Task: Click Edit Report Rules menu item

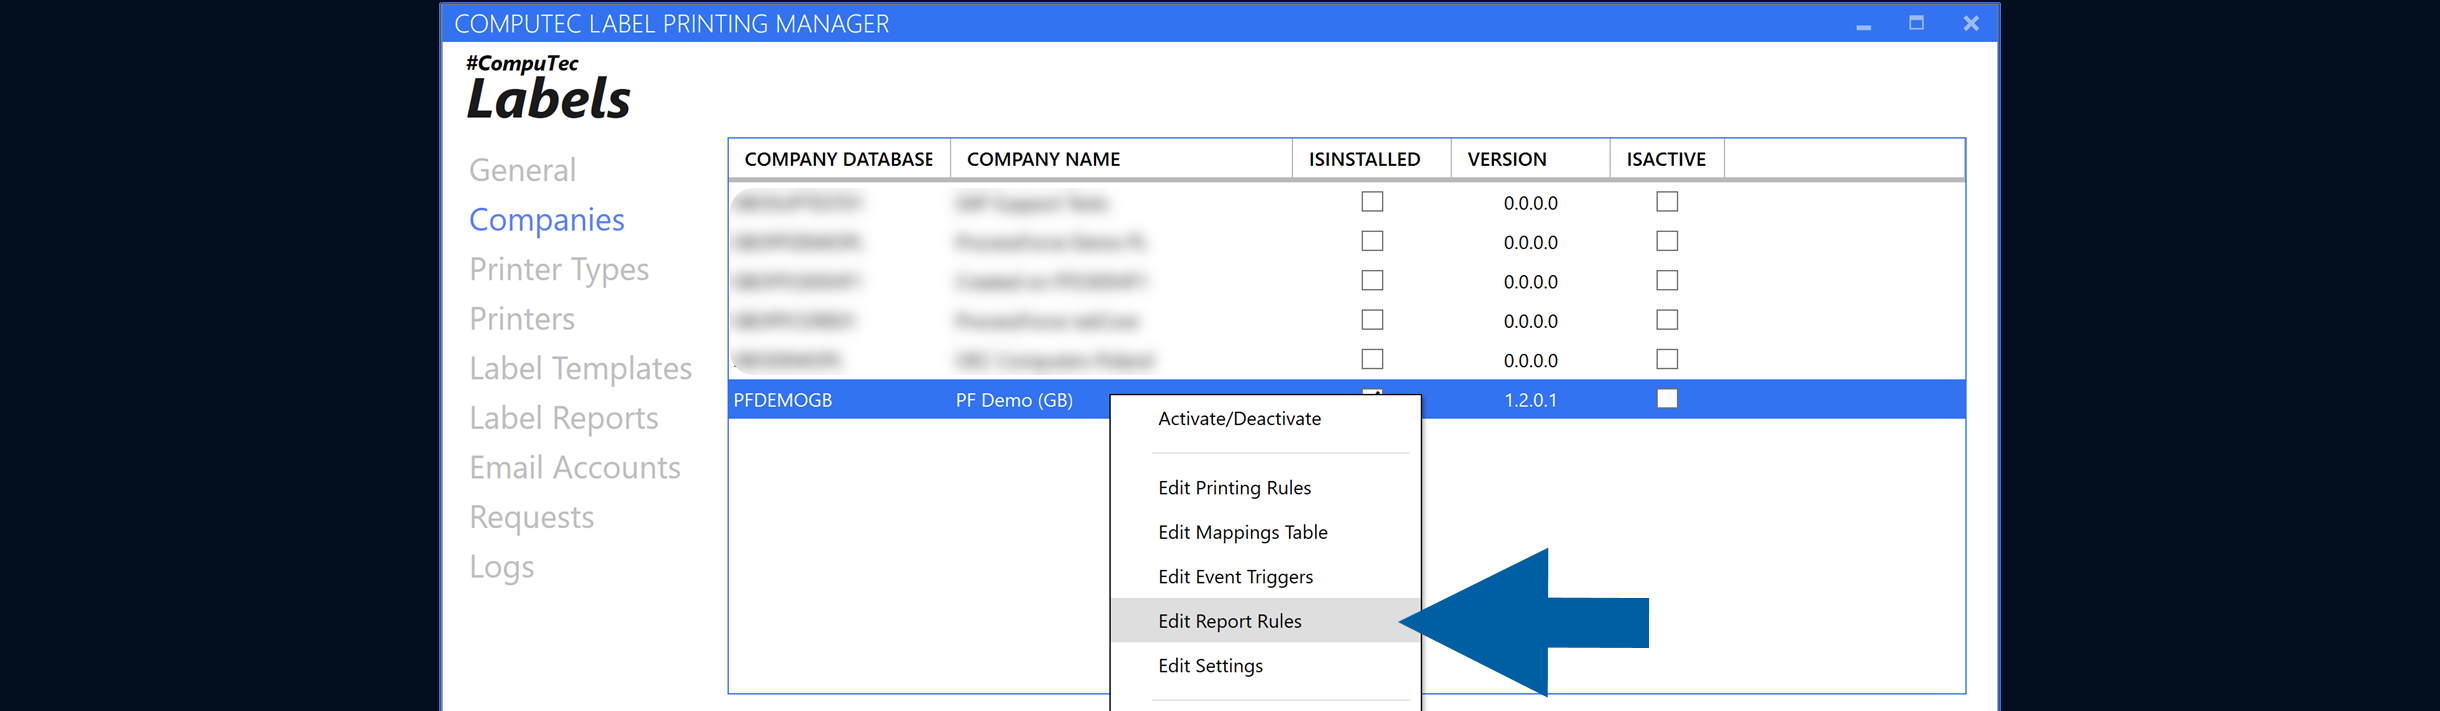Action: click(1265, 621)
